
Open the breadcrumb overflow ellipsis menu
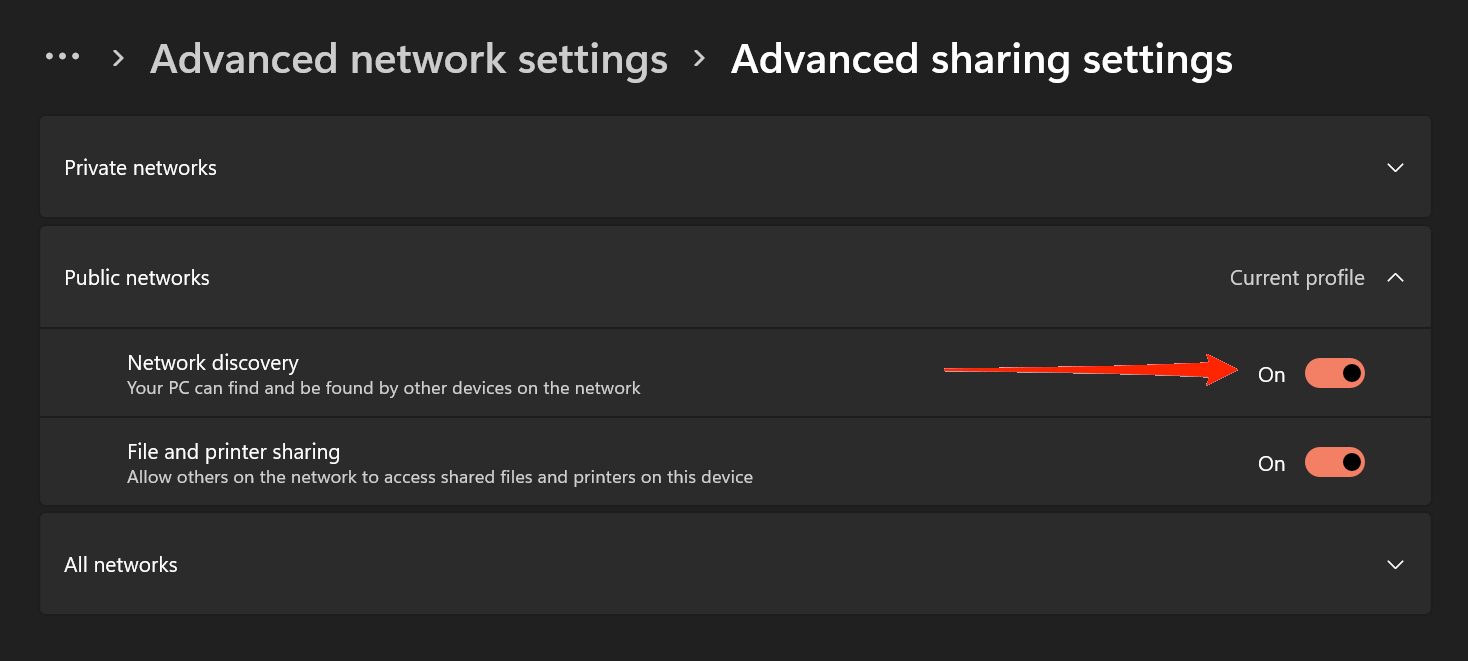63,55
